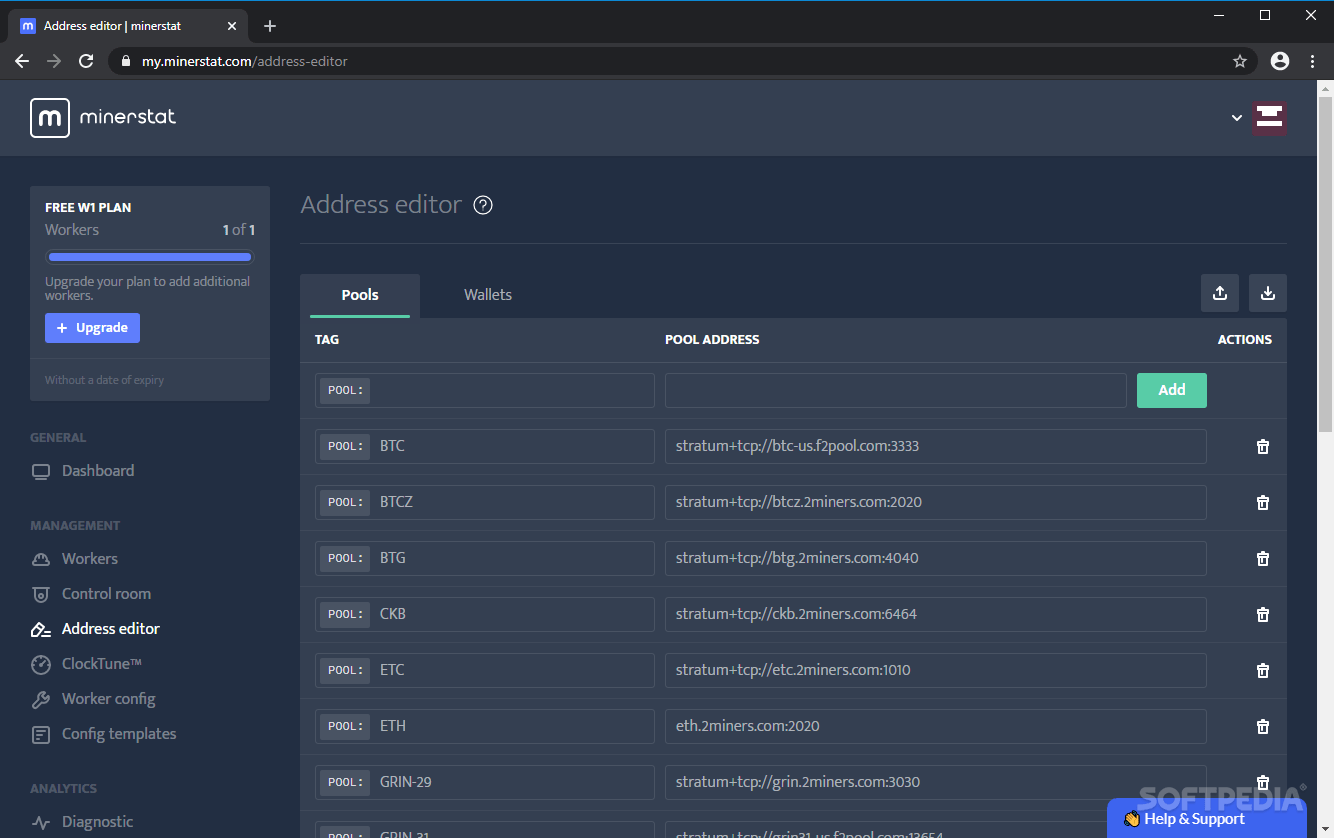Edit the ETC tag field

tap(485, 670)
